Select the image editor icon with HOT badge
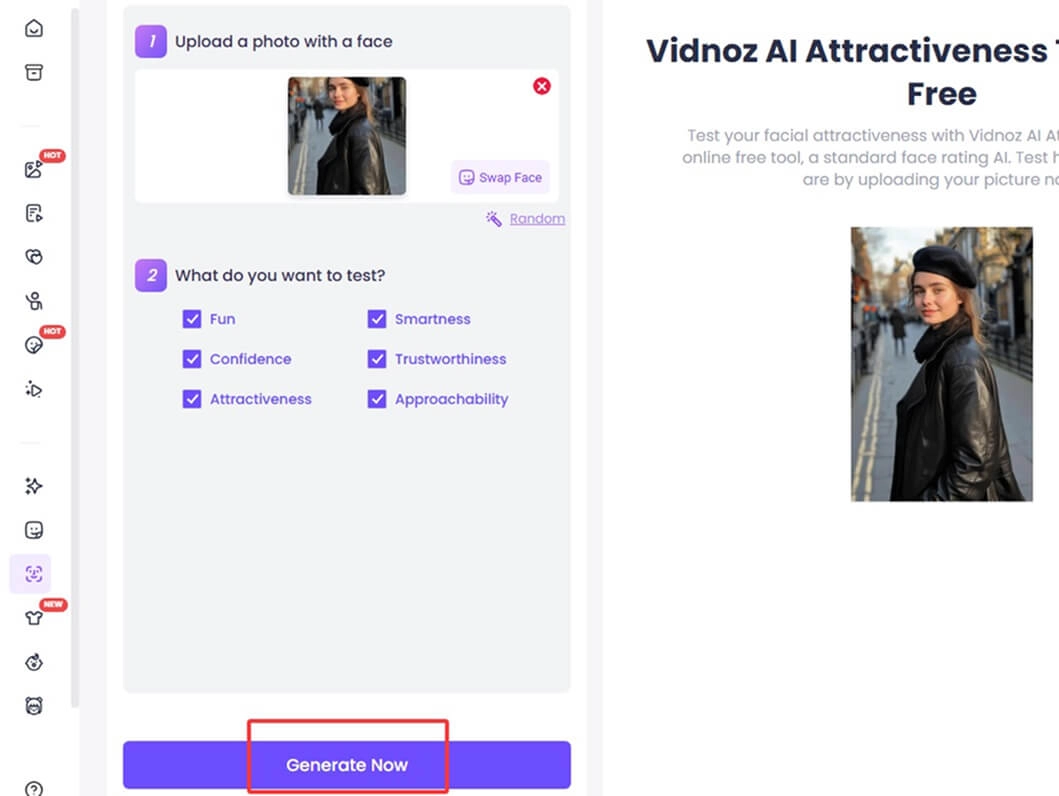1059x796 pixels. pyautogui.click(x=34, y=169)
